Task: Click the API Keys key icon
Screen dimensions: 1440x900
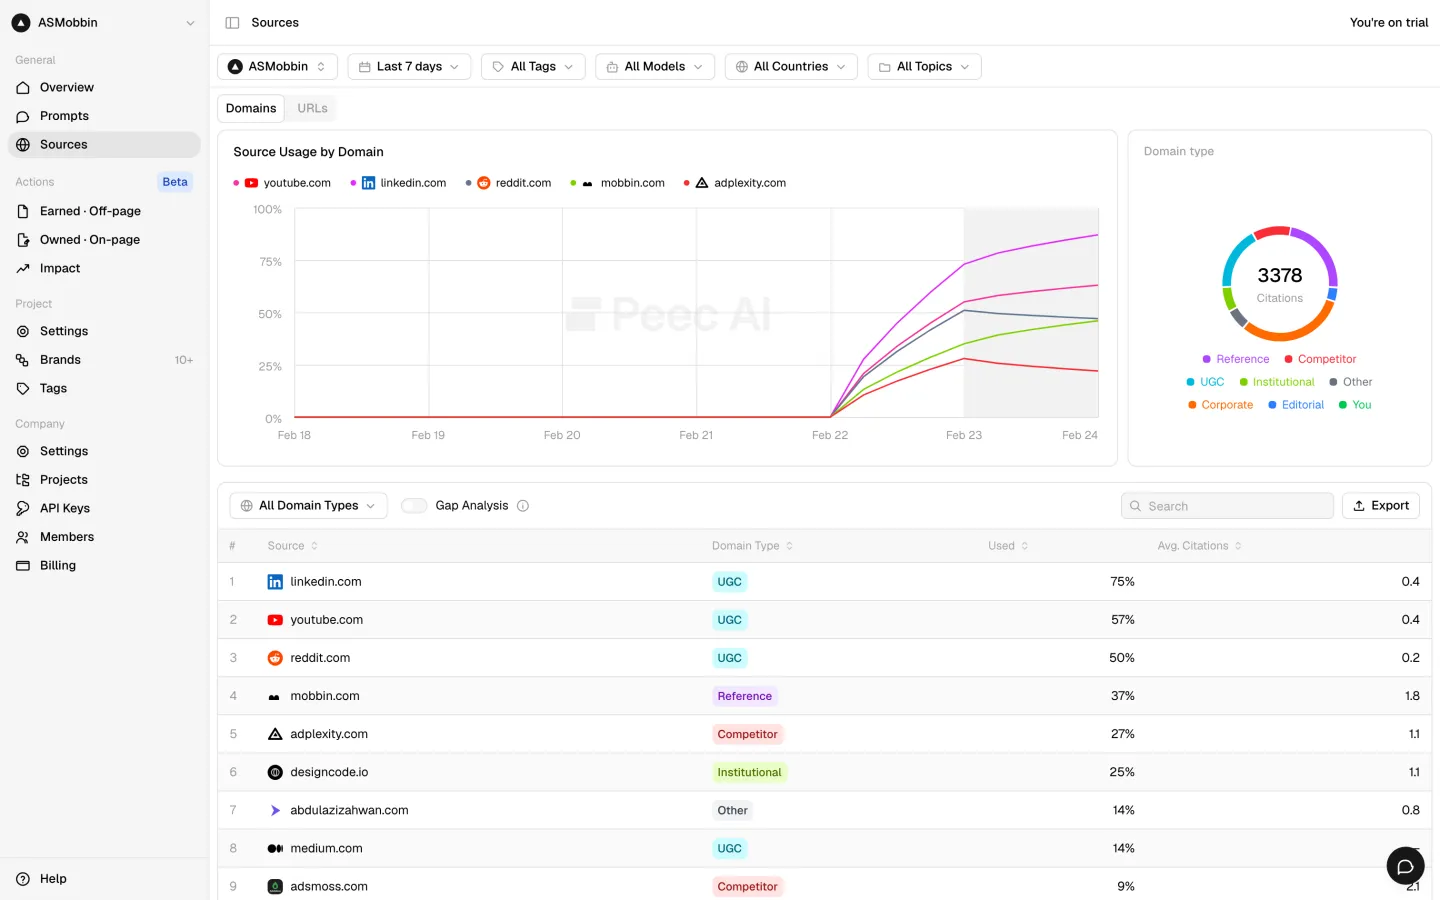Action: (23, 509)
